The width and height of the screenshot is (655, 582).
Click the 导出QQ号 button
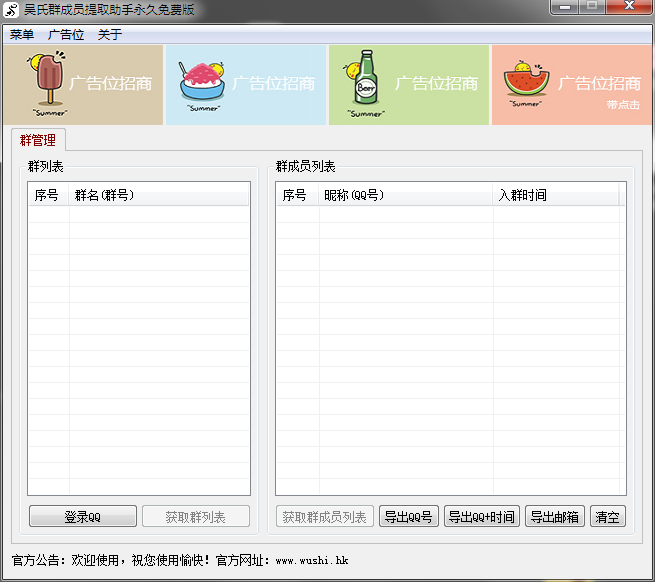pyautogui.click(x=409, y=516)
